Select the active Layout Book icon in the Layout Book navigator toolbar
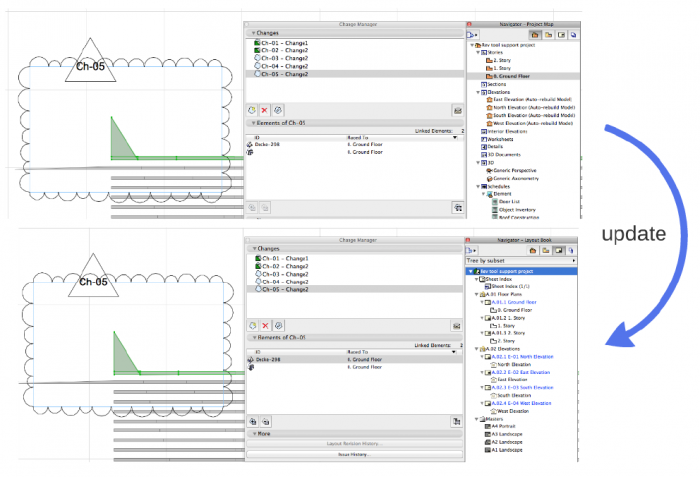 [x=558, y=251]
